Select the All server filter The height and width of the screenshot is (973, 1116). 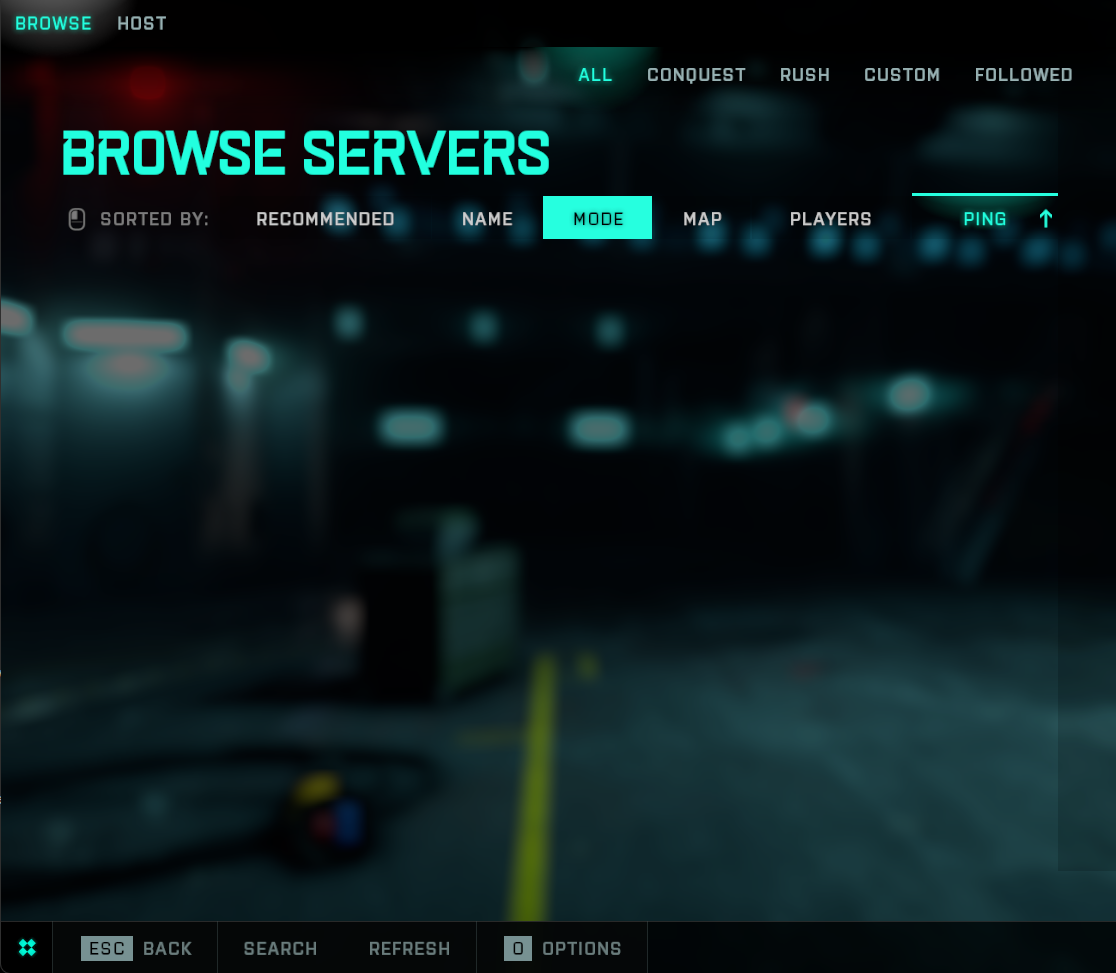(x=595, y=75)
